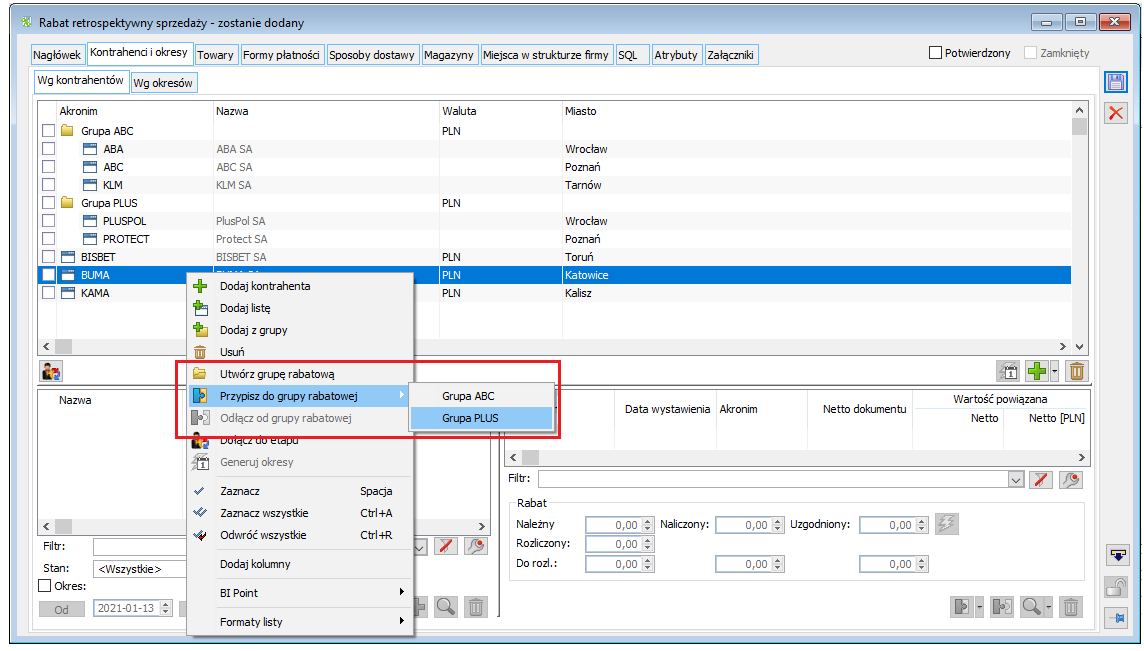This screenshot has width=1144, height=651.
Task: Open dropdown arrow beside attach document icon
Action: [x=979, y=606]
